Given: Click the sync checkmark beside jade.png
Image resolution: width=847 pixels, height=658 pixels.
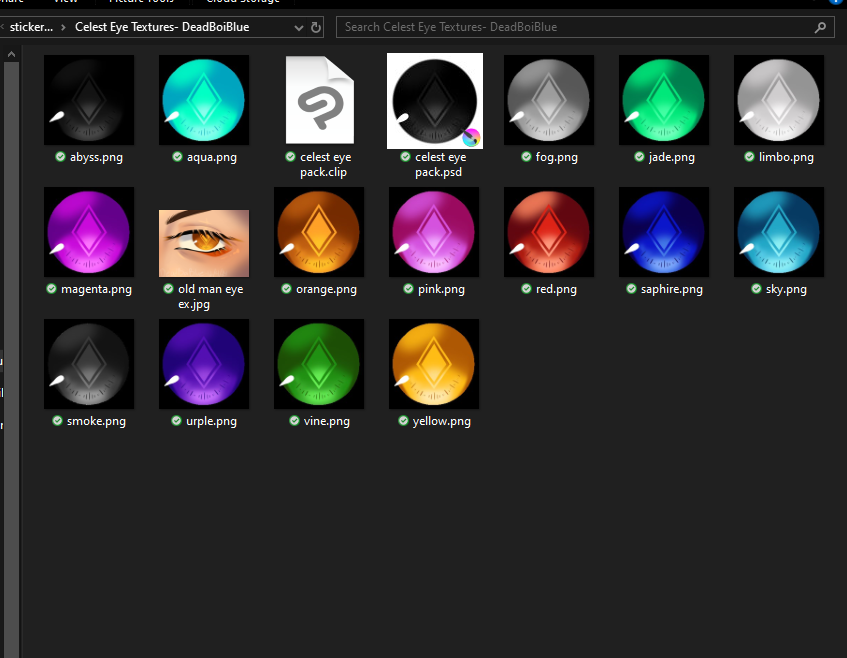Looking at the screenshot, I should (640, 157).
